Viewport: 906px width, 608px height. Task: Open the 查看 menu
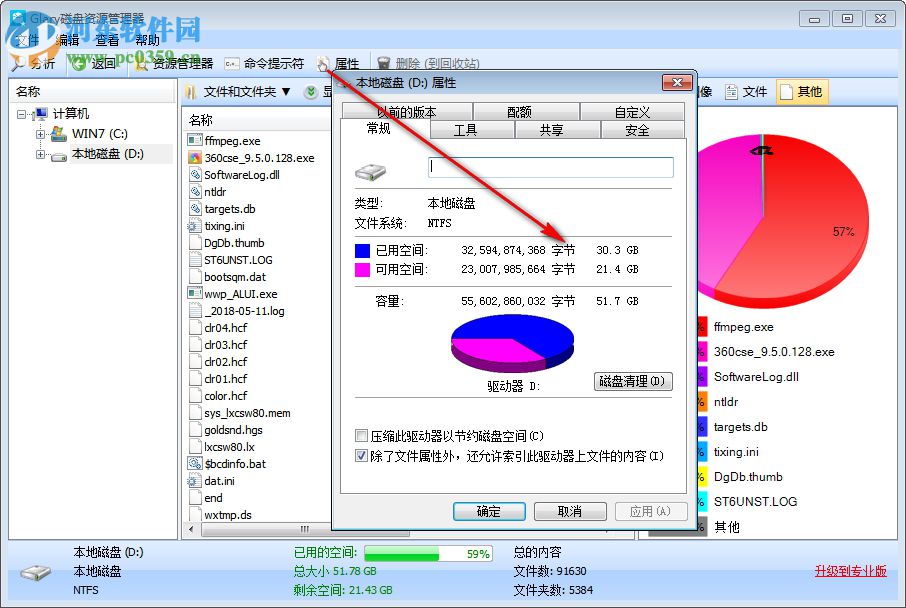click(x=108, y=40)
